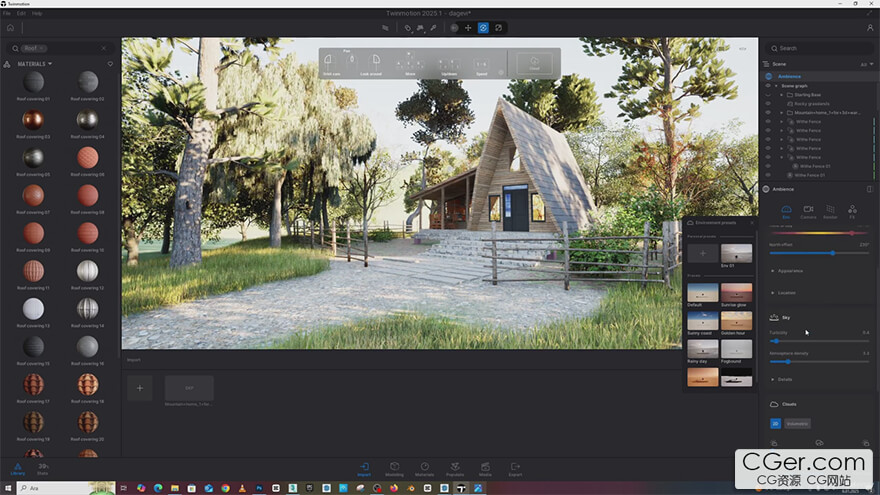The image size is (880, 495).
Task: Toggle visibility of Starting Base folder
Action: pos(768,95)
